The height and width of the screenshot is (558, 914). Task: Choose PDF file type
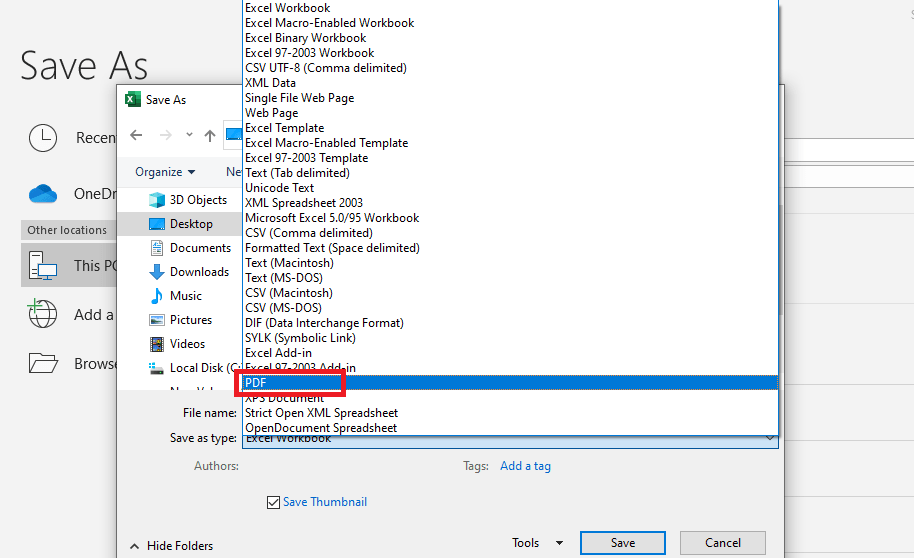pyautogui.click(x=510, y=382)
